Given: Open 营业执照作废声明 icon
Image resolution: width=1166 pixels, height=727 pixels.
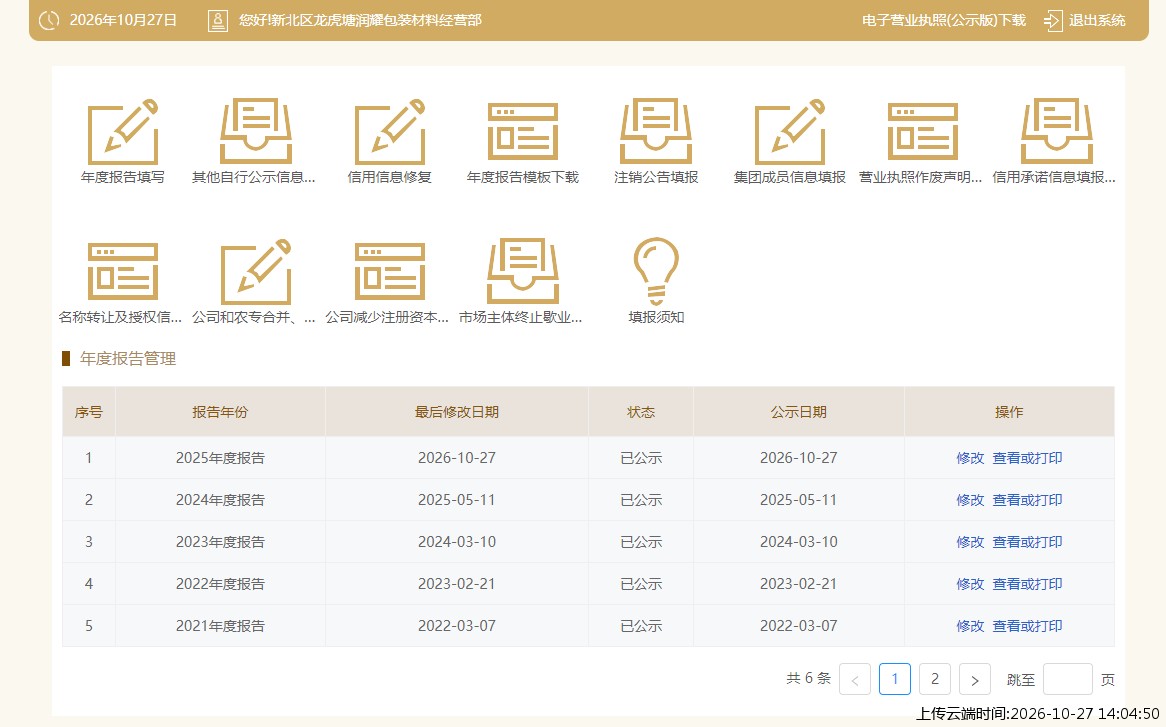Looking at the screenshot, I should pyautogui.click(x=923, y=132).
